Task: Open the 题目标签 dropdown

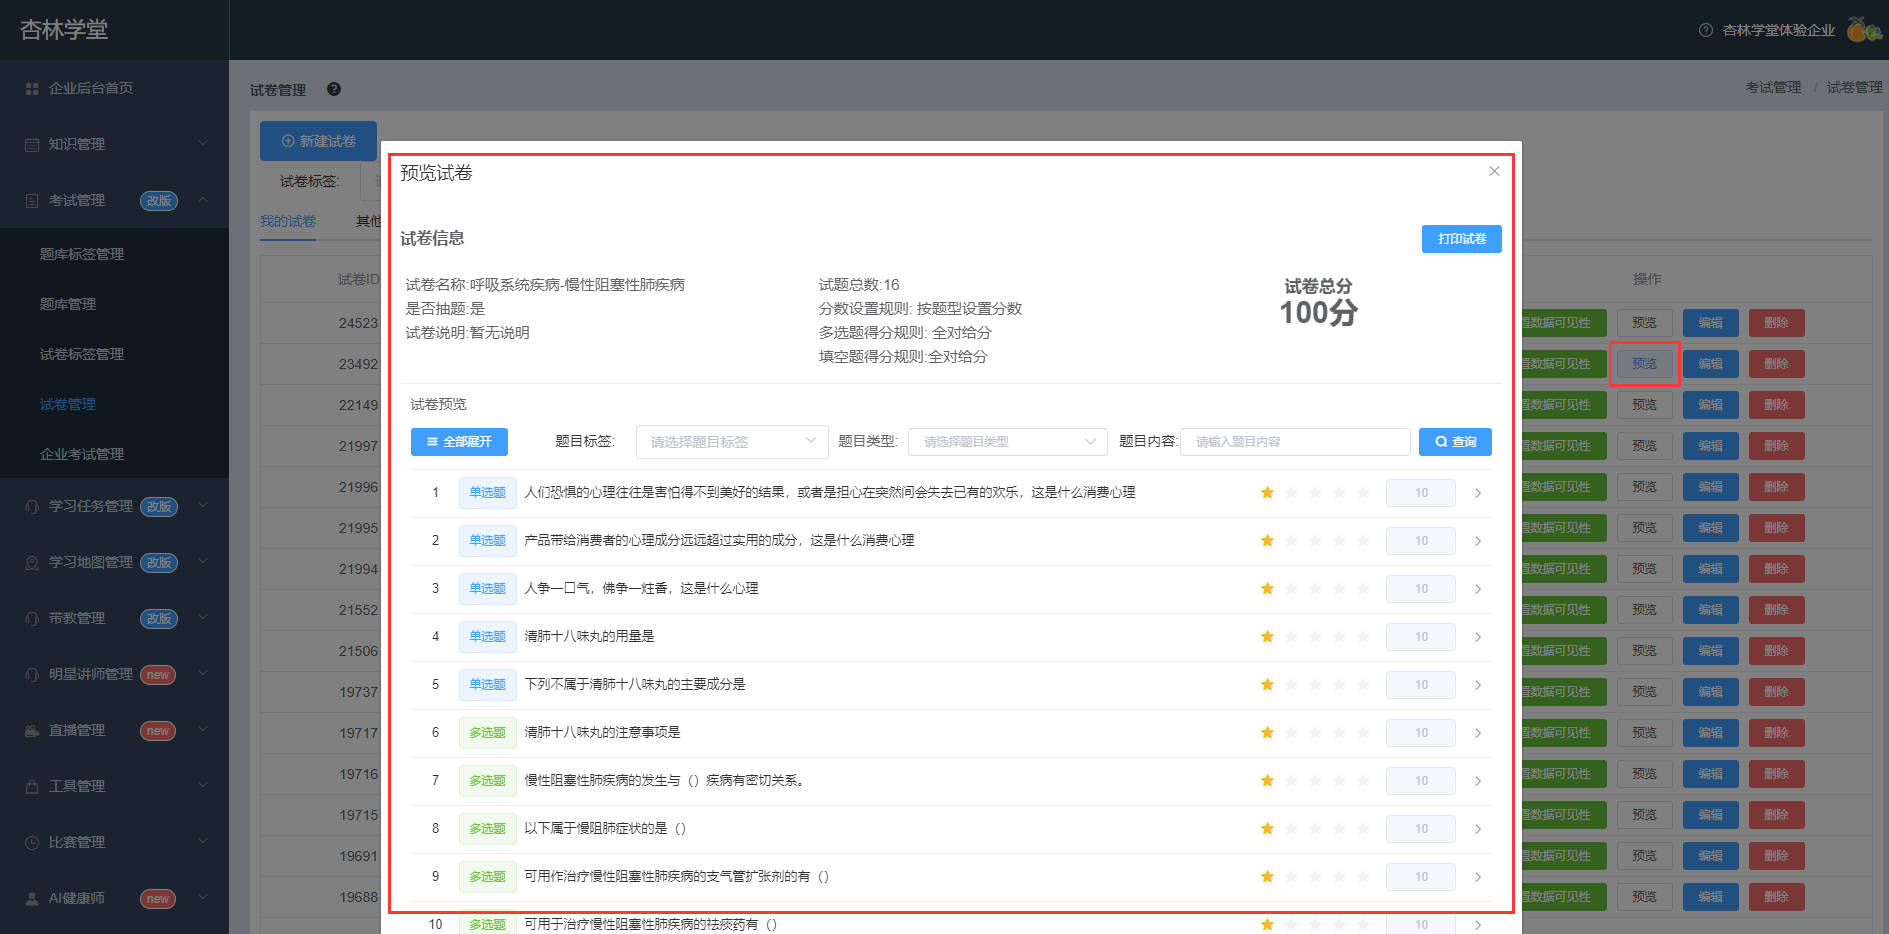Action: point(732,442)
